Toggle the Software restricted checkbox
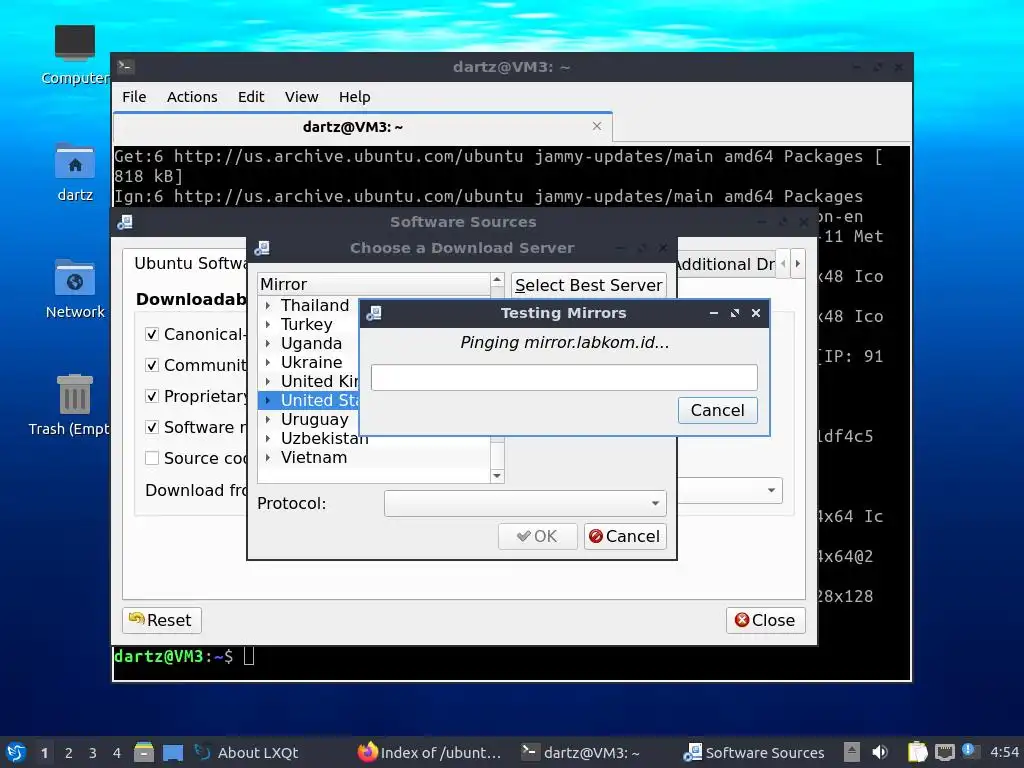Viewport: 1024px width, 768px height. [152, 427]
